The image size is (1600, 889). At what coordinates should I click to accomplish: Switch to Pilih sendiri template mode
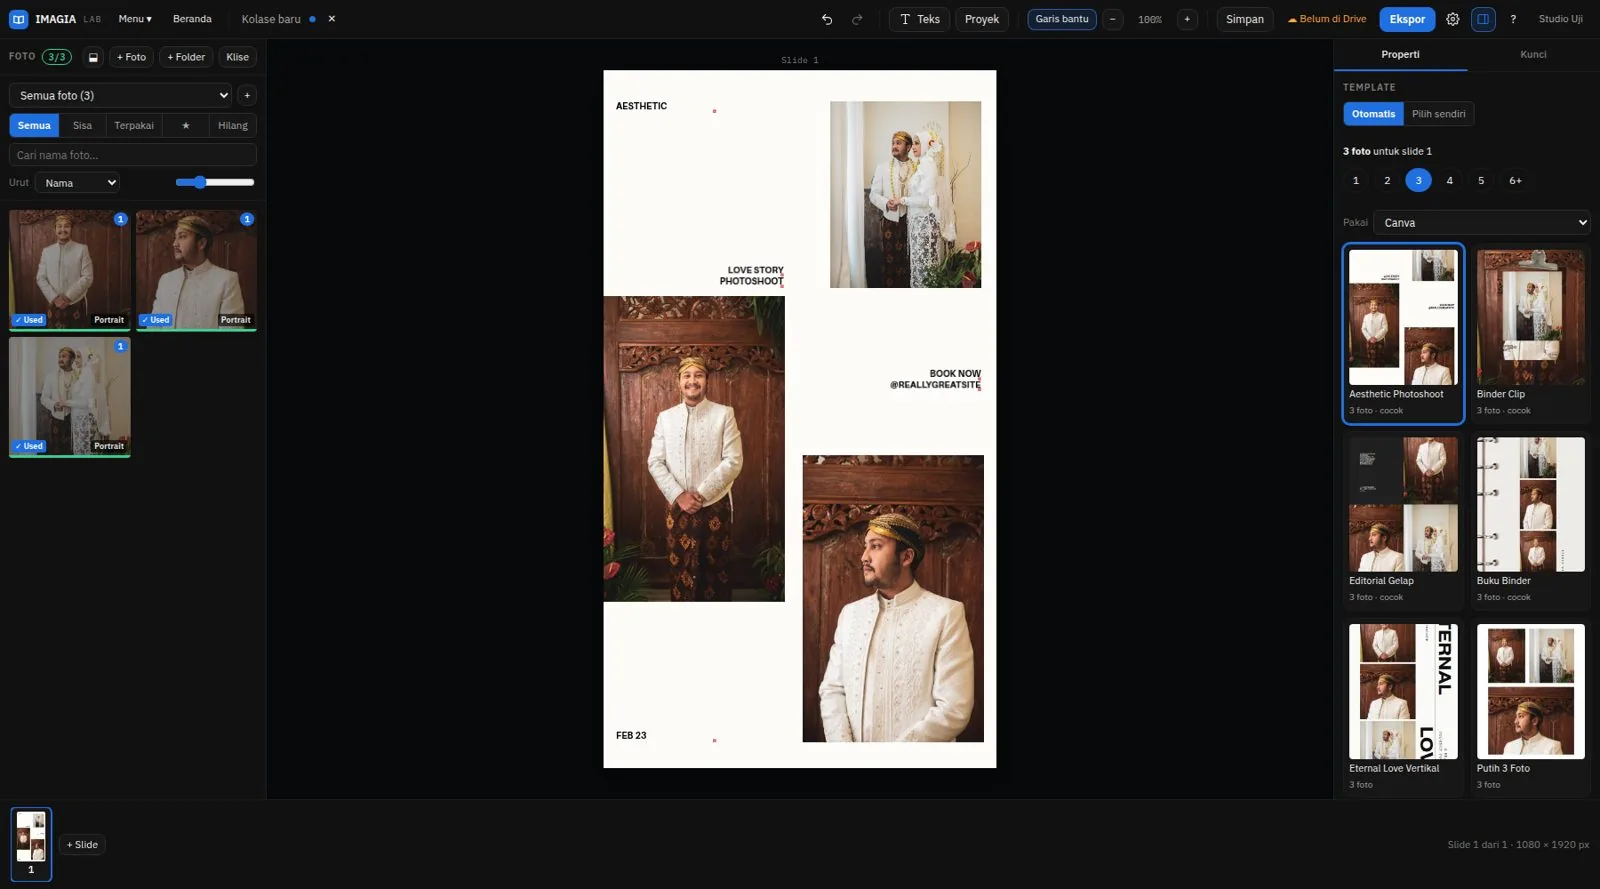1438,114
